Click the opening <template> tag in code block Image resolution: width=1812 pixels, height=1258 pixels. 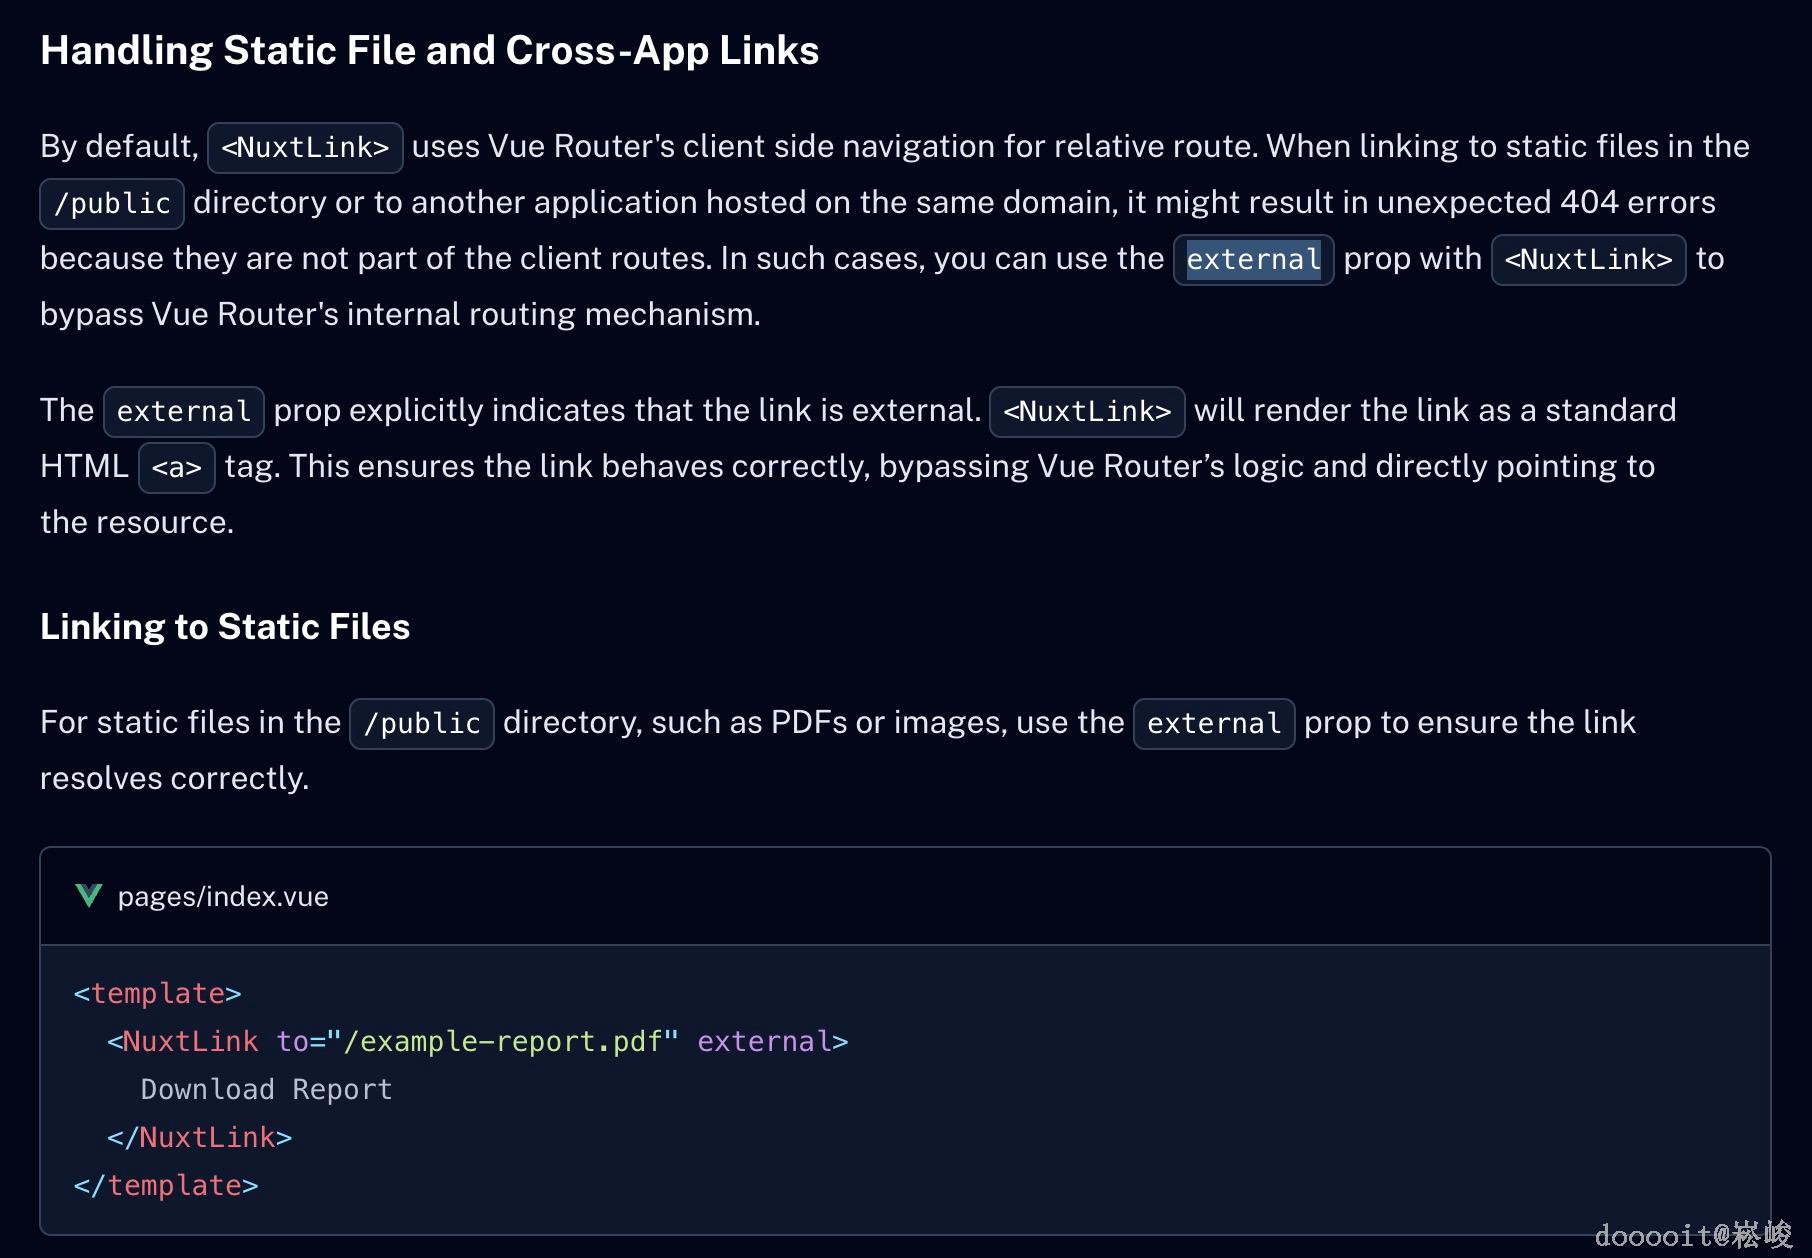[x=158, y=993]
